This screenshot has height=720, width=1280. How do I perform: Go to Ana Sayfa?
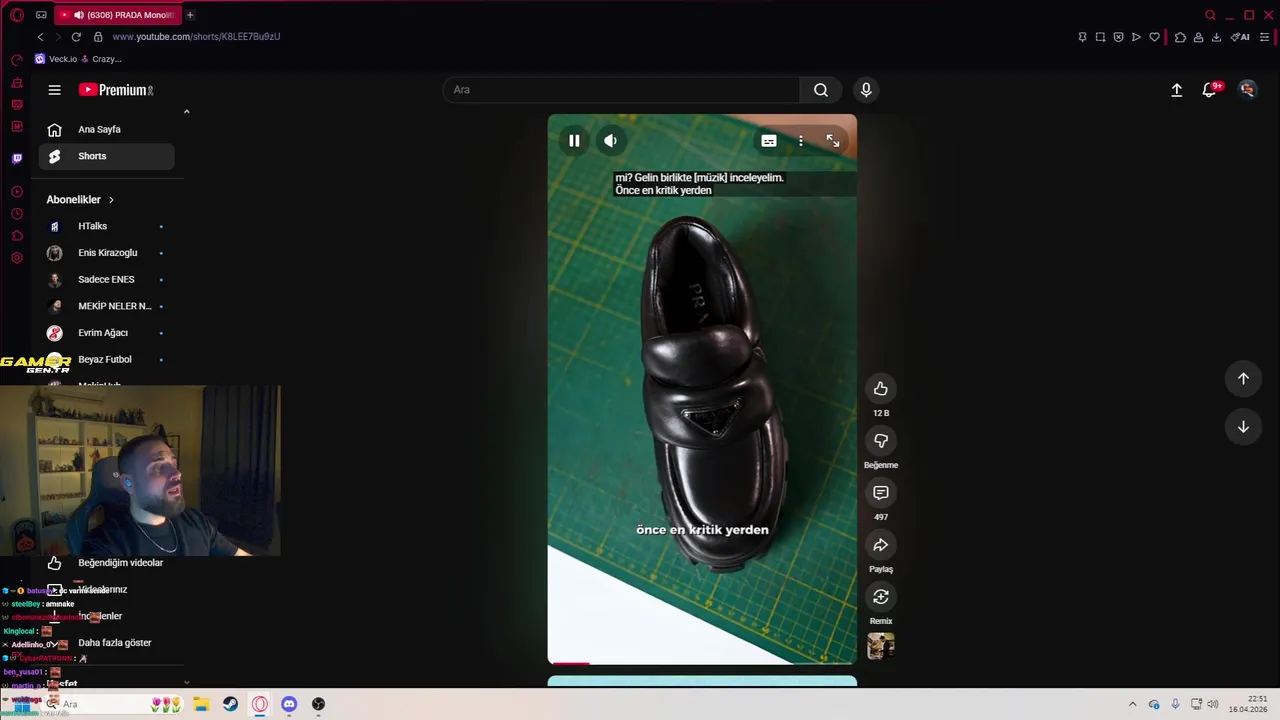(x=106, y=129)
